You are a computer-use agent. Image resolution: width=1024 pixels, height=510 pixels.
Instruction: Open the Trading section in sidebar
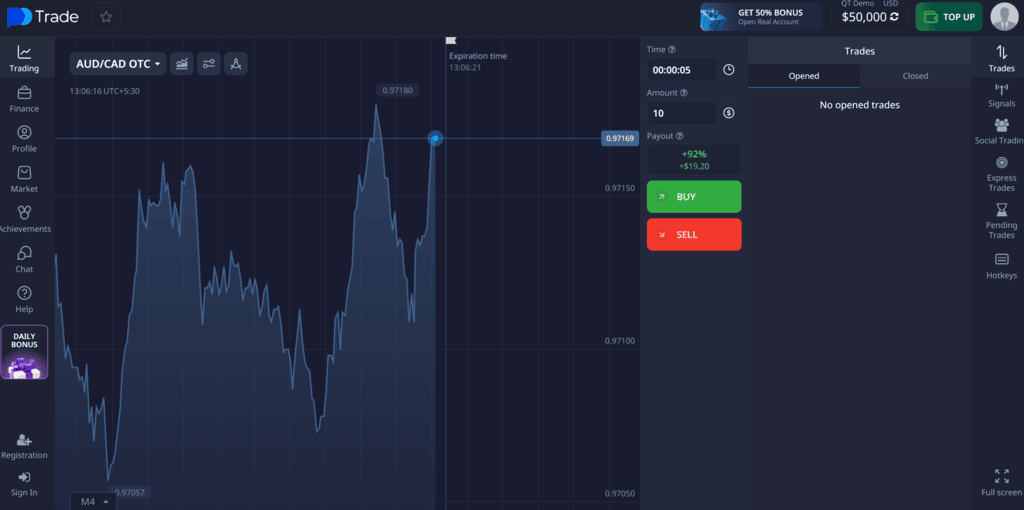[24, 59]
